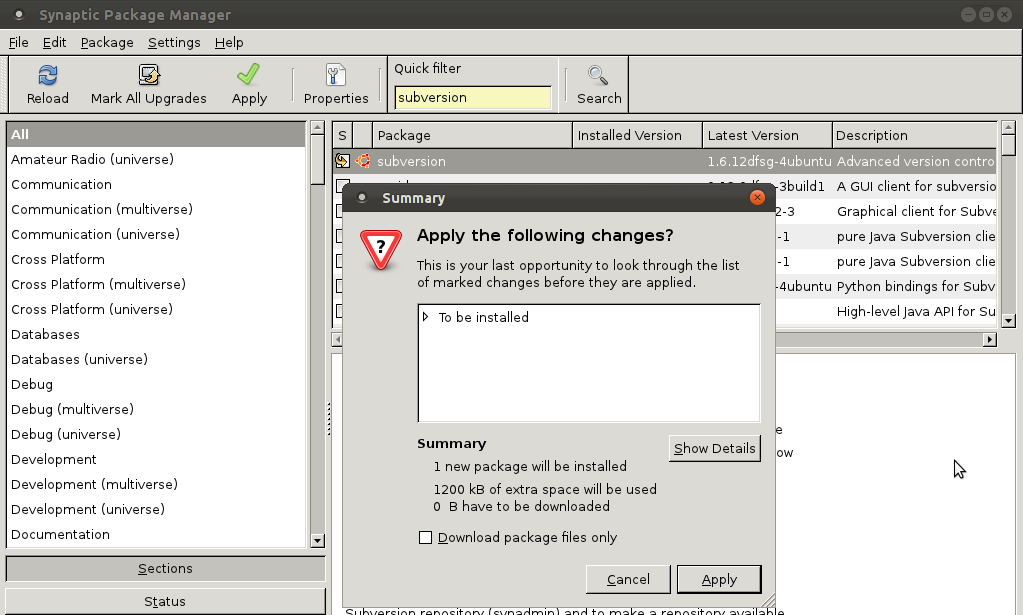This screenshot has height=615, width=1023.
Task: Confirm changes with the Apply button
Action: [x=719, y=579]
